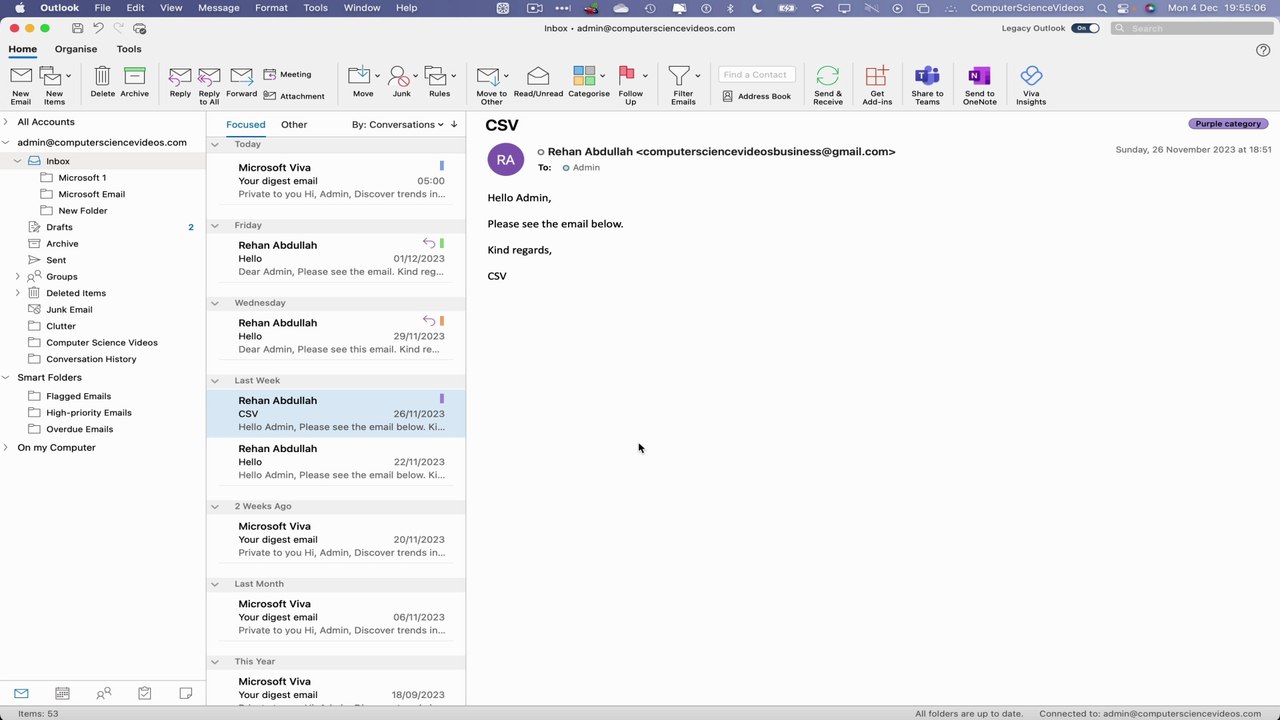Expand the On my Computer section

[x=6, y=447]
